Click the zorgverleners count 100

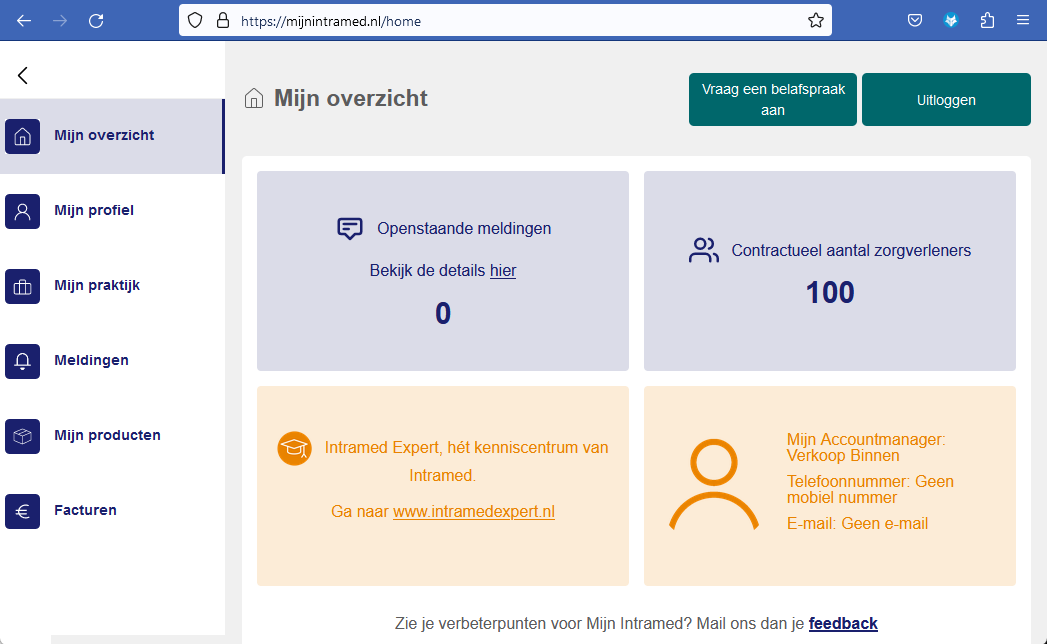830,293
